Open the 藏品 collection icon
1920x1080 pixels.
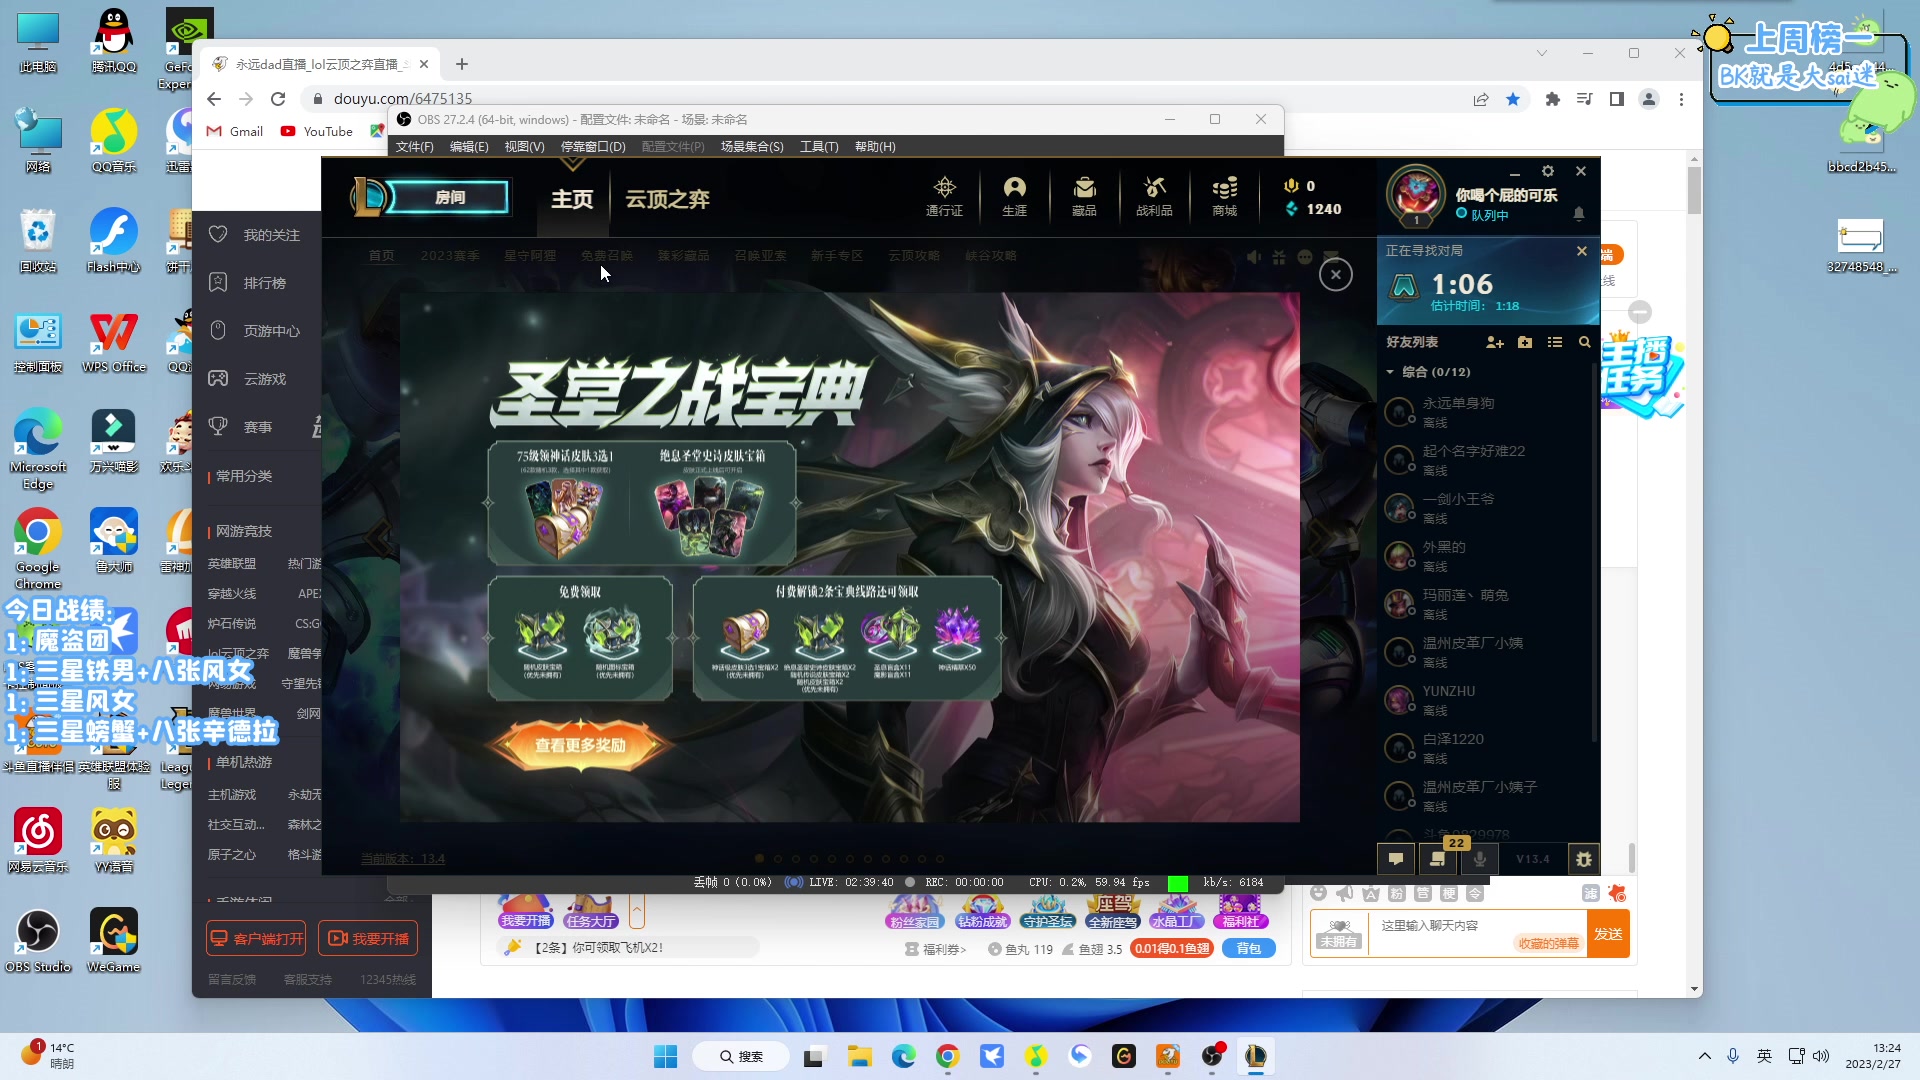[x=1084, y=196]
